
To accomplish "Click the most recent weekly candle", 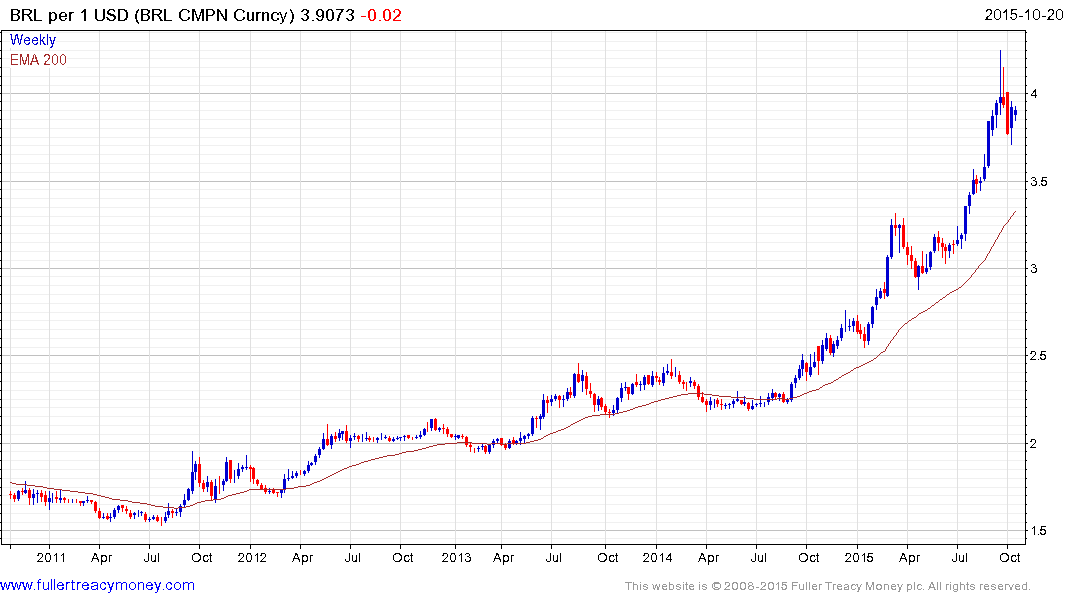I will coord(1015,113).
